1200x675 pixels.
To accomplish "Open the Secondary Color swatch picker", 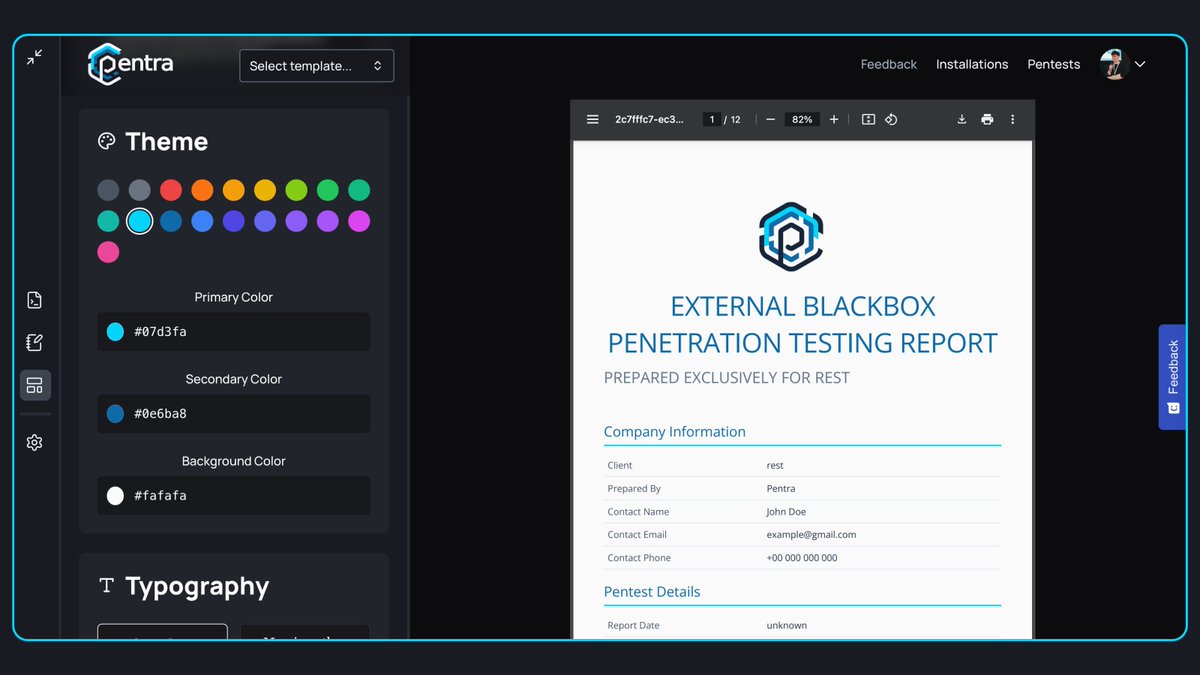I will coord(115,414).
